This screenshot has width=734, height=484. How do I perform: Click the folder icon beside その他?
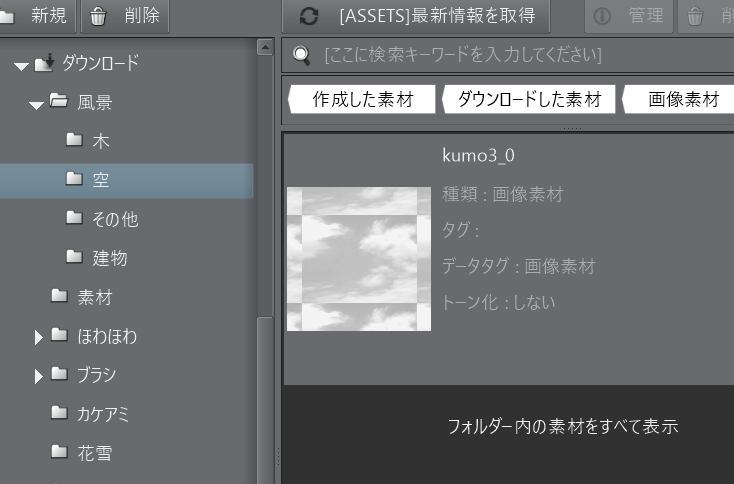point(74,217)
